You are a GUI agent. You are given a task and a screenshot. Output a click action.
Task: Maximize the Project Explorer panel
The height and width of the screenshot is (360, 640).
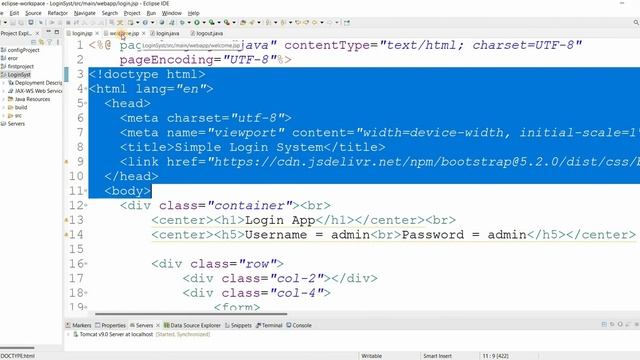[57, 32]
